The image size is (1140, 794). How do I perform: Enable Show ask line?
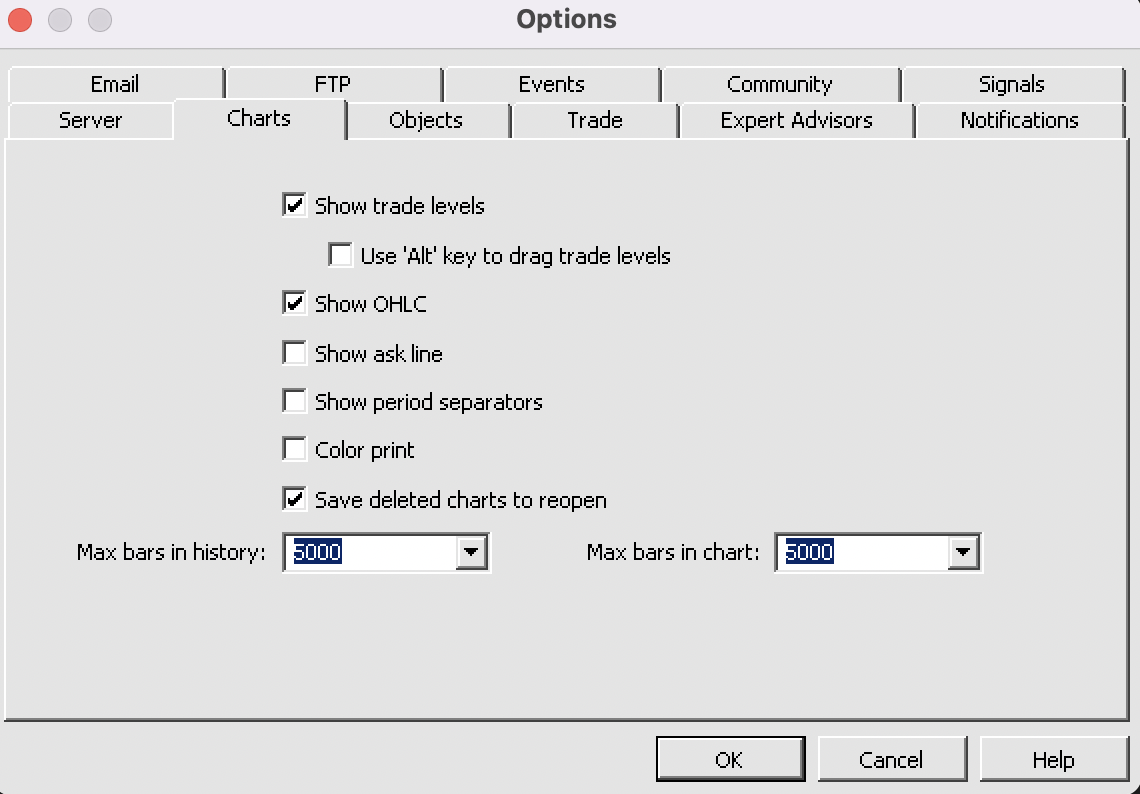[x=295, y=353]
